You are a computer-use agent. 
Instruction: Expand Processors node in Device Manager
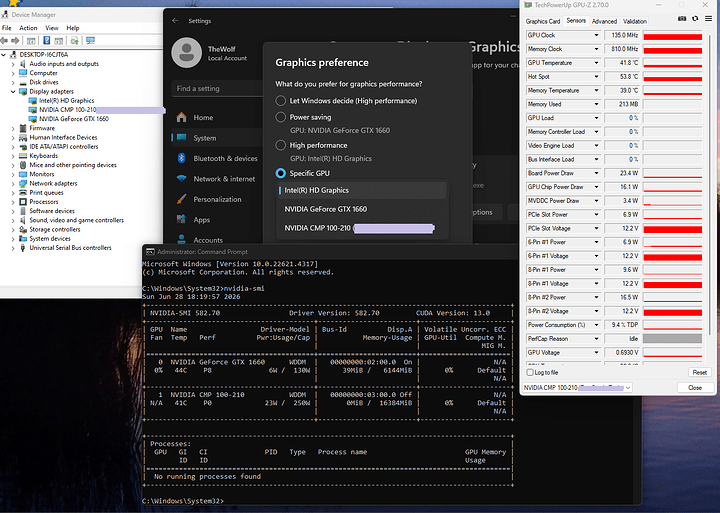[13, 202]
